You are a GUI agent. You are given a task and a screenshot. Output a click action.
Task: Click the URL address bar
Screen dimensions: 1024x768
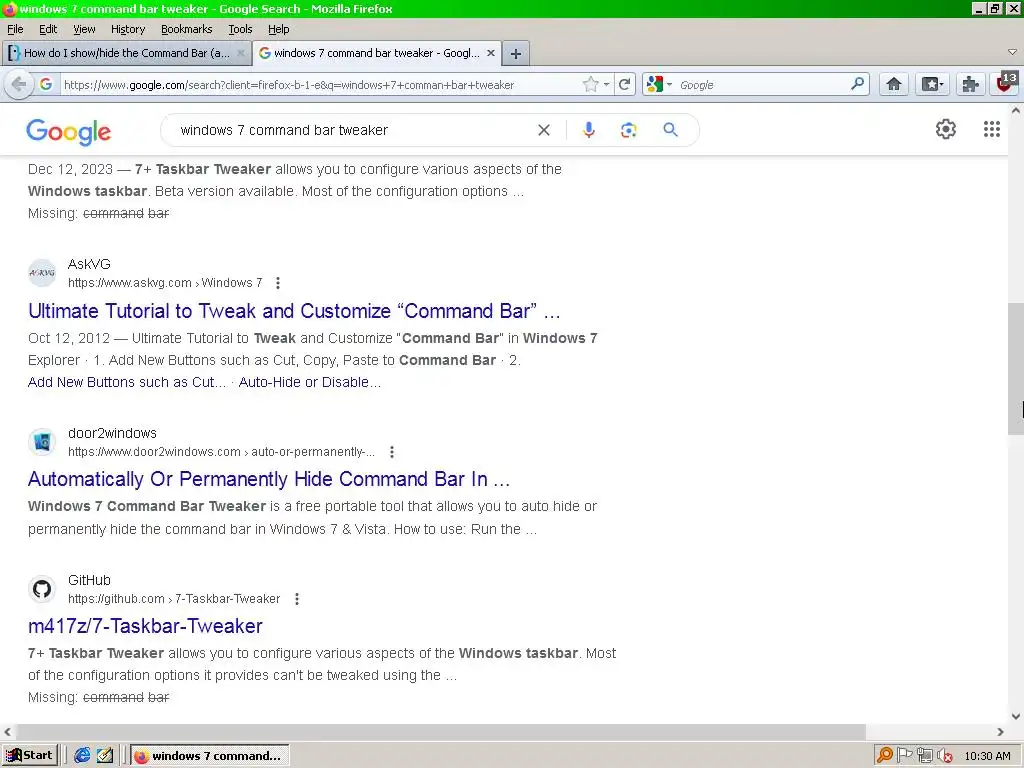point(320,84)
